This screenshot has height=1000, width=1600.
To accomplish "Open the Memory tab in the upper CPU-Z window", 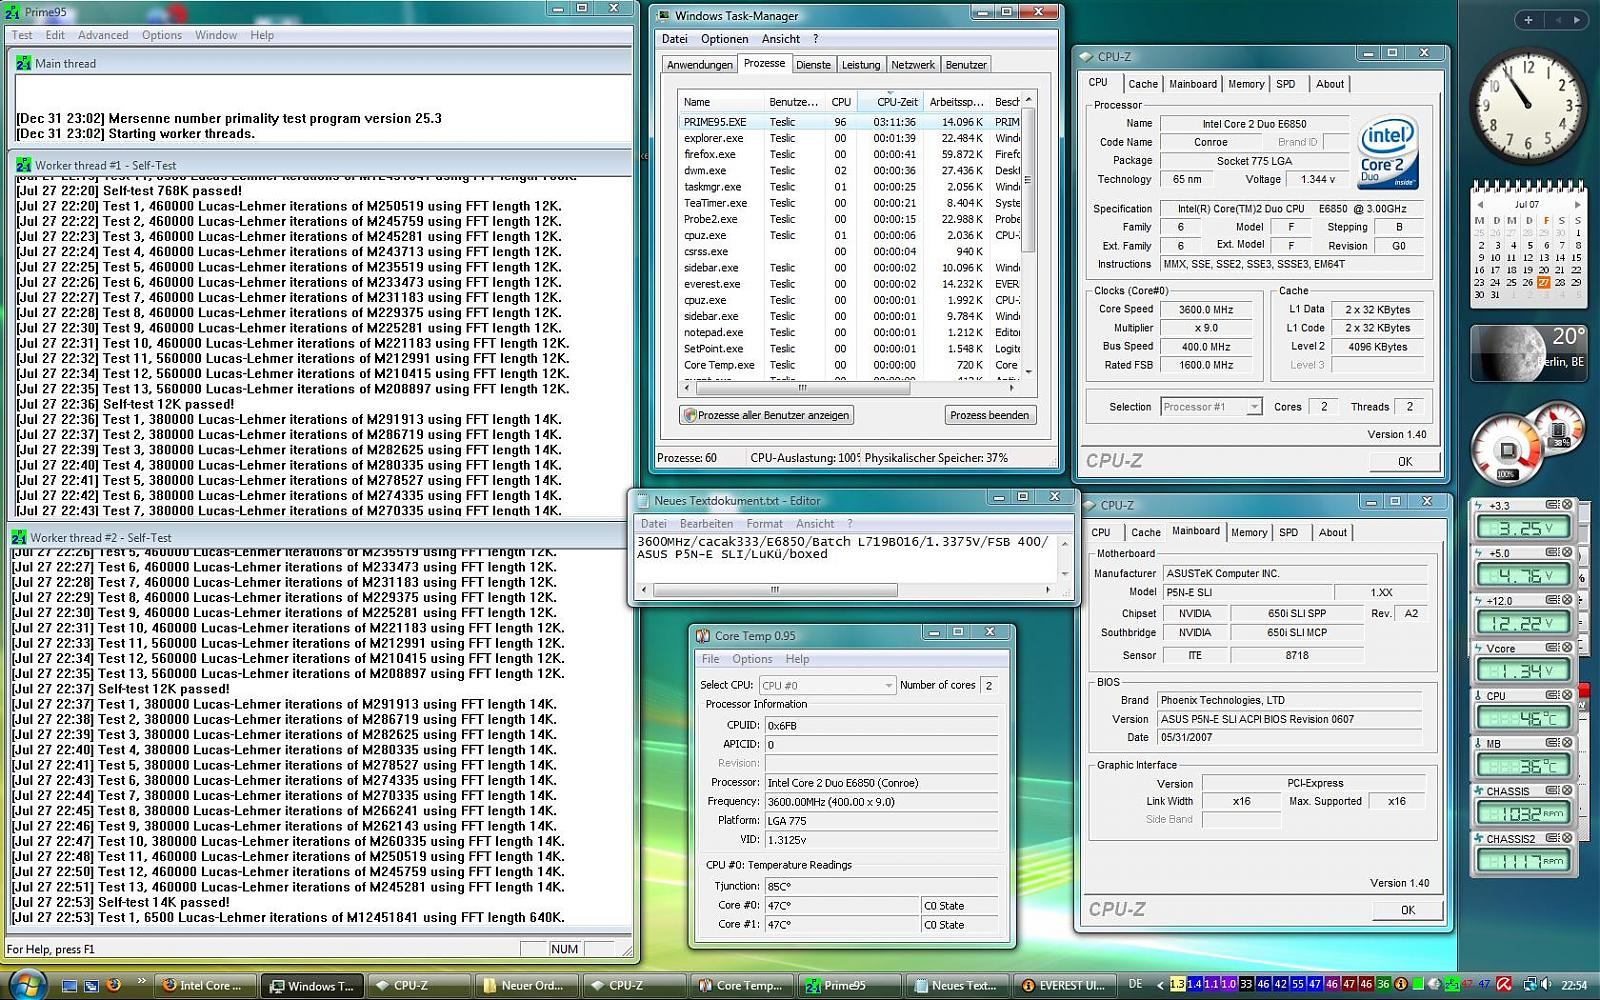I will coord(1246,84).
